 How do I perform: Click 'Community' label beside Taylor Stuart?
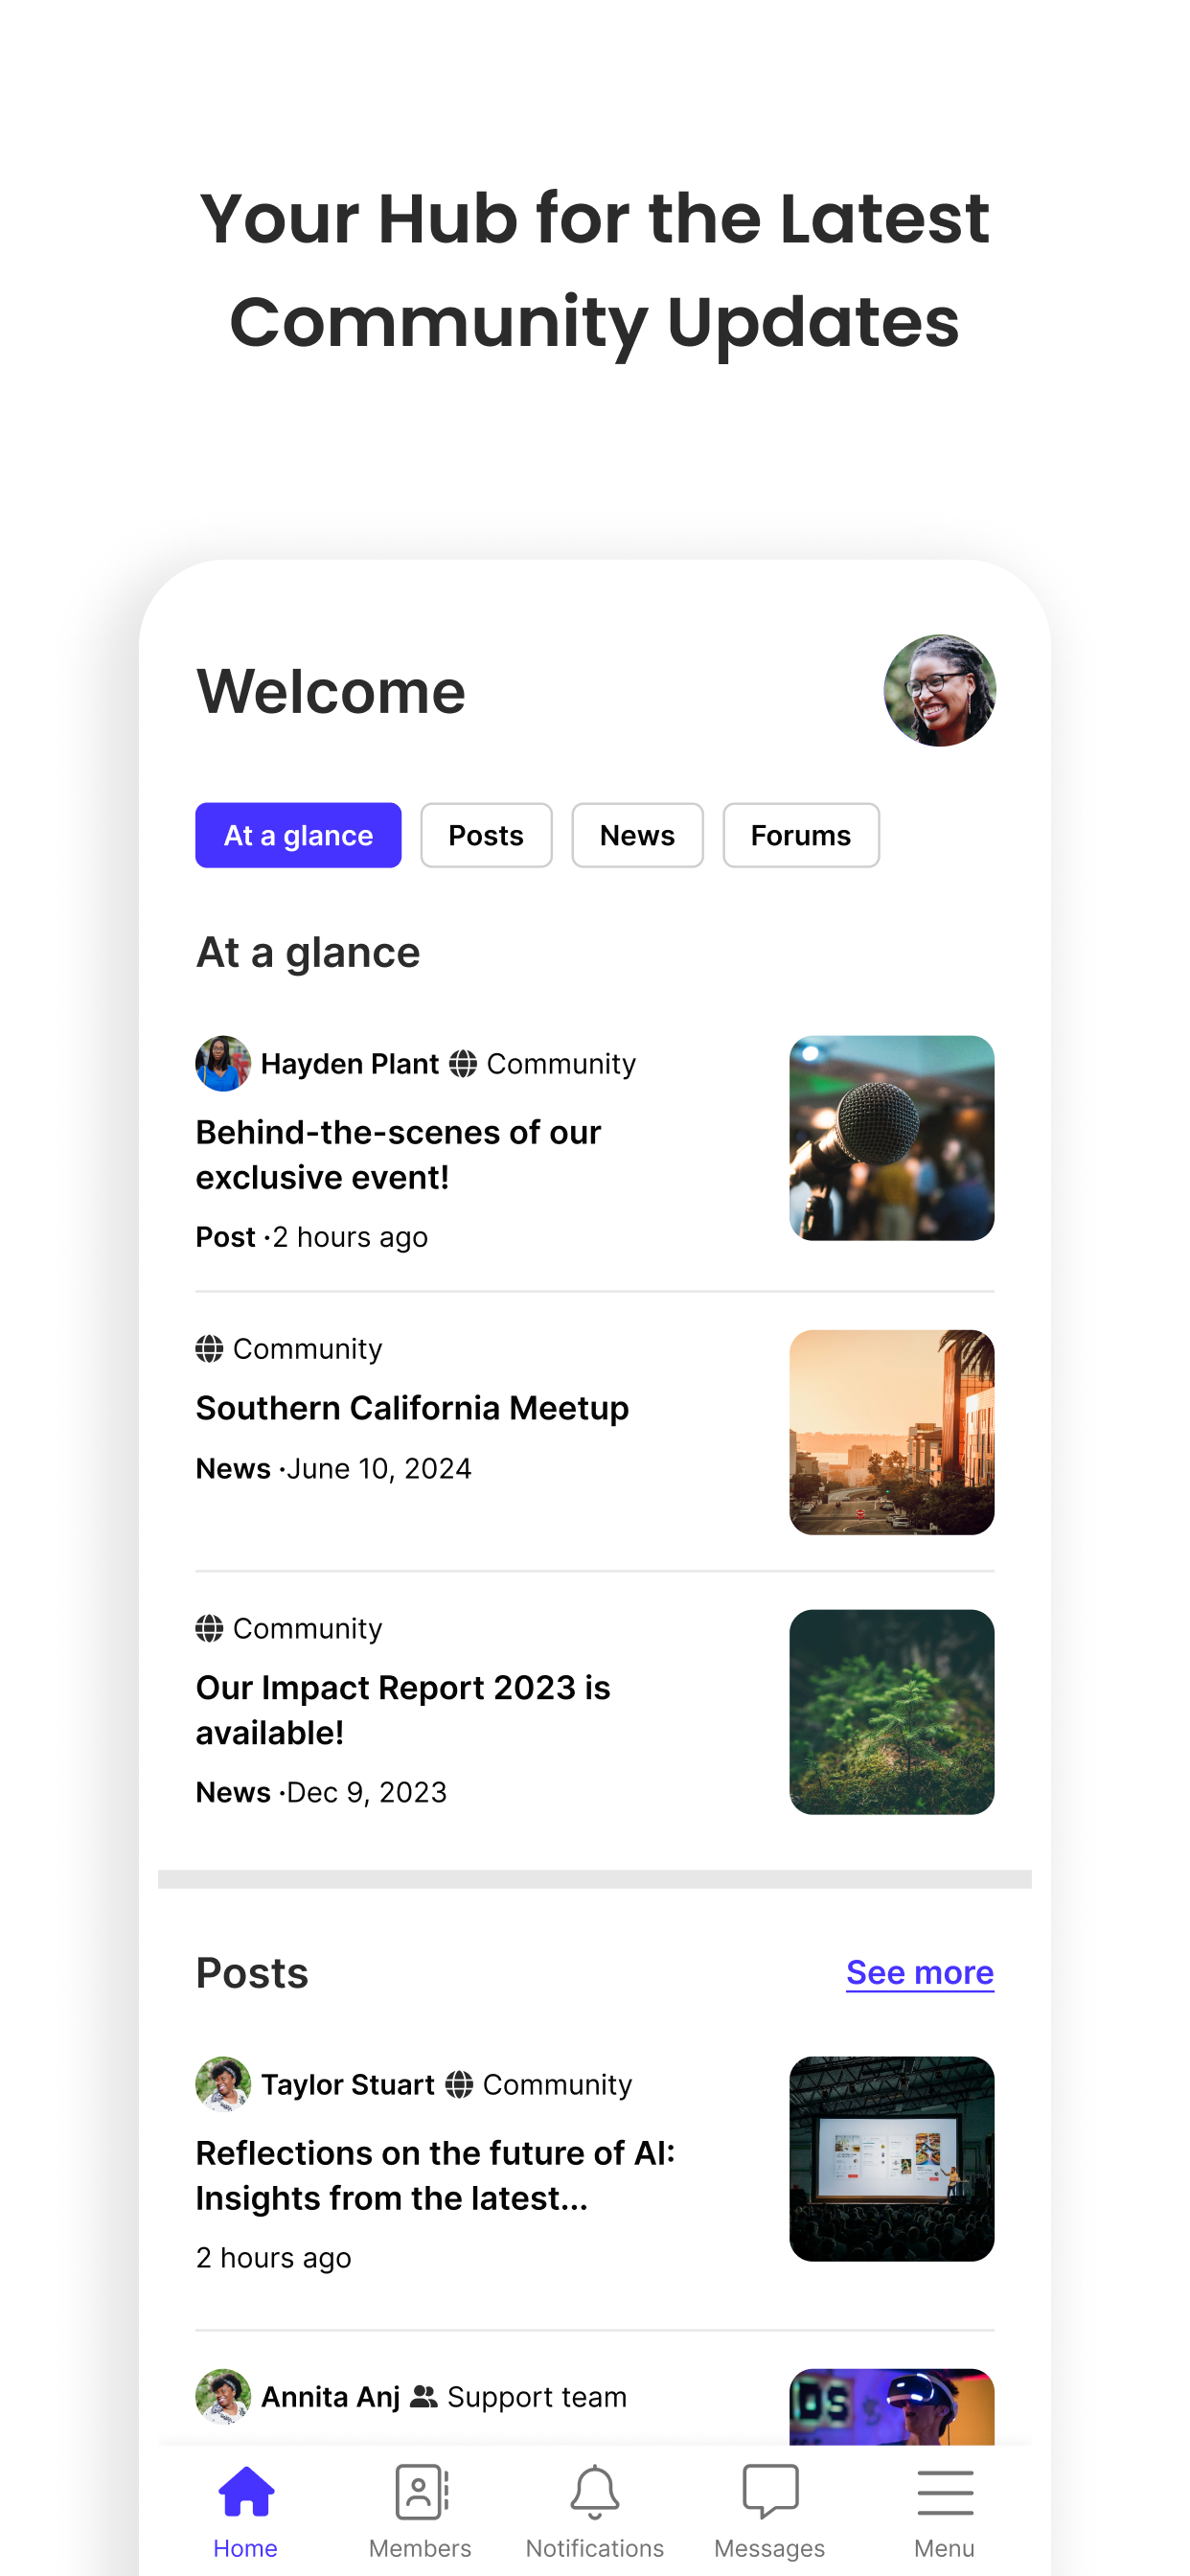point(557,2085)
